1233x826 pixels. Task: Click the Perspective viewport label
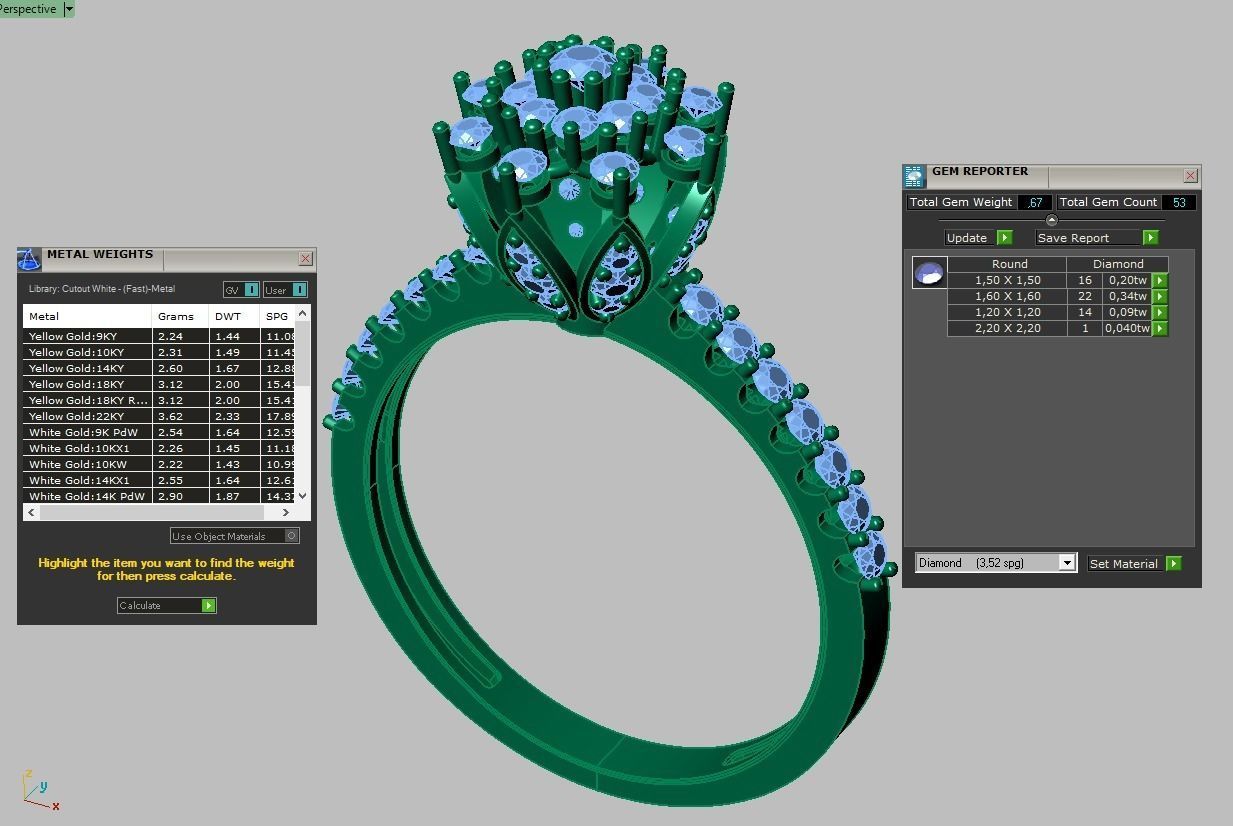[29, 9]
